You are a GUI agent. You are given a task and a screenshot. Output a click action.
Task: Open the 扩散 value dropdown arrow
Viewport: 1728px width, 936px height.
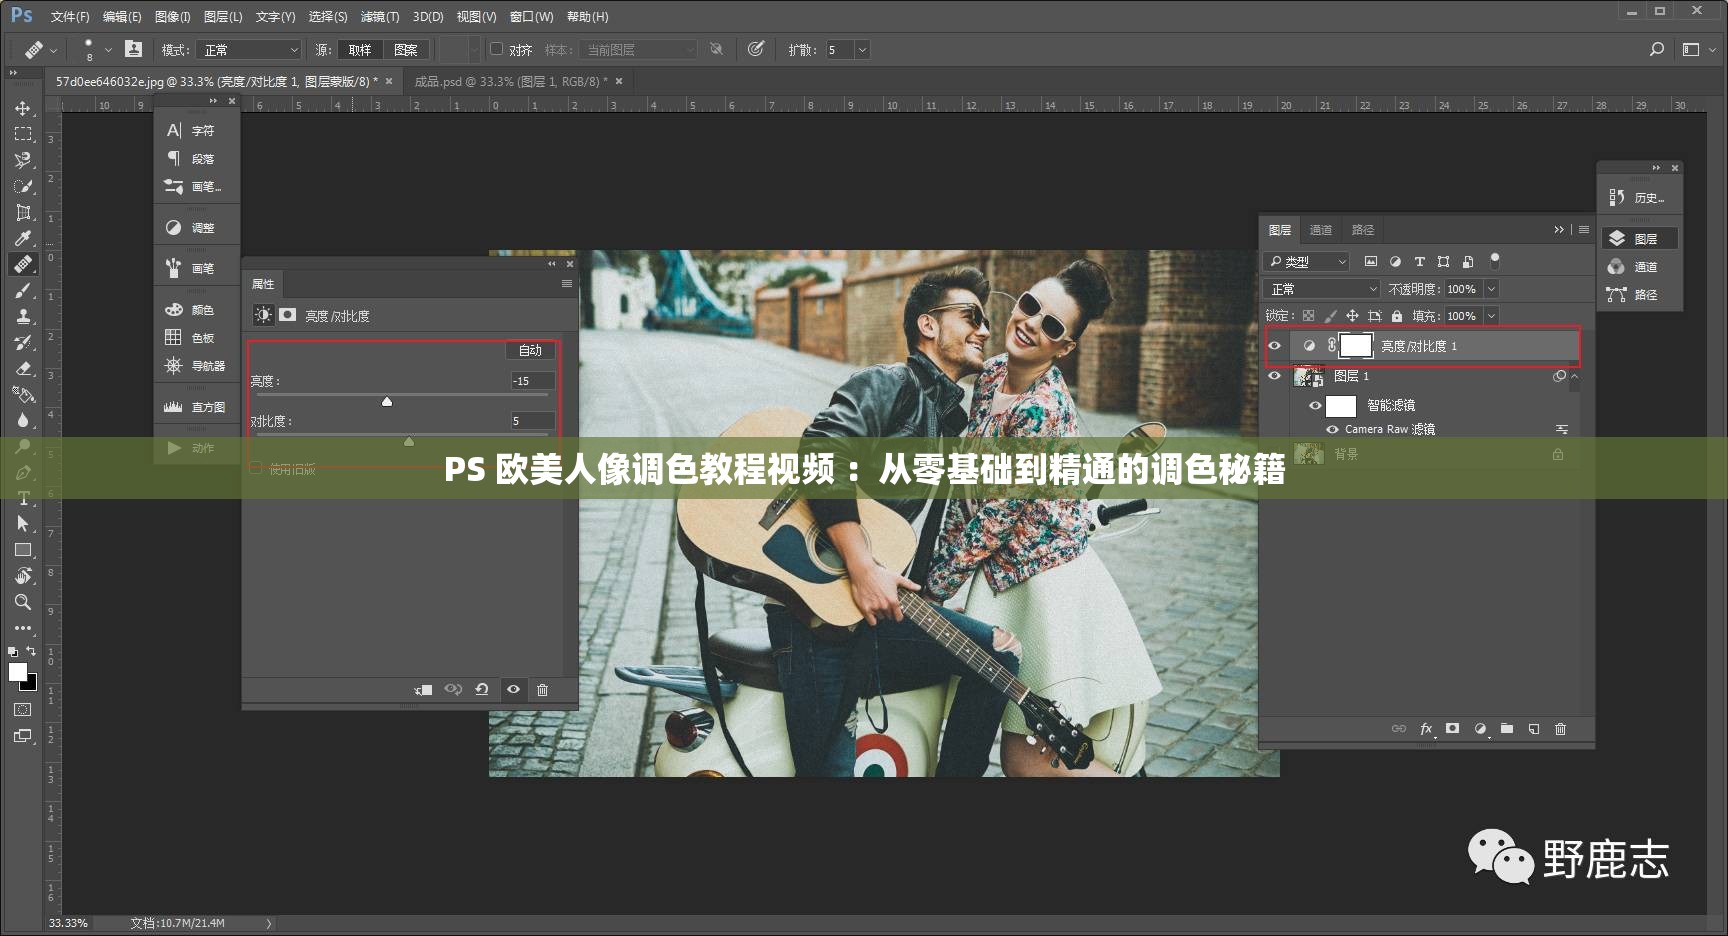click(862, 49)
